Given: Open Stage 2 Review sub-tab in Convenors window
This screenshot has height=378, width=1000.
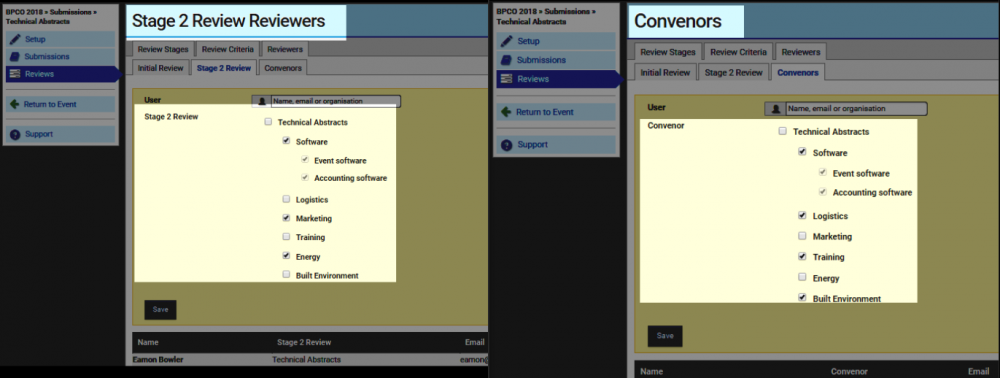Looking at the screenshot, I should [733, 72].
